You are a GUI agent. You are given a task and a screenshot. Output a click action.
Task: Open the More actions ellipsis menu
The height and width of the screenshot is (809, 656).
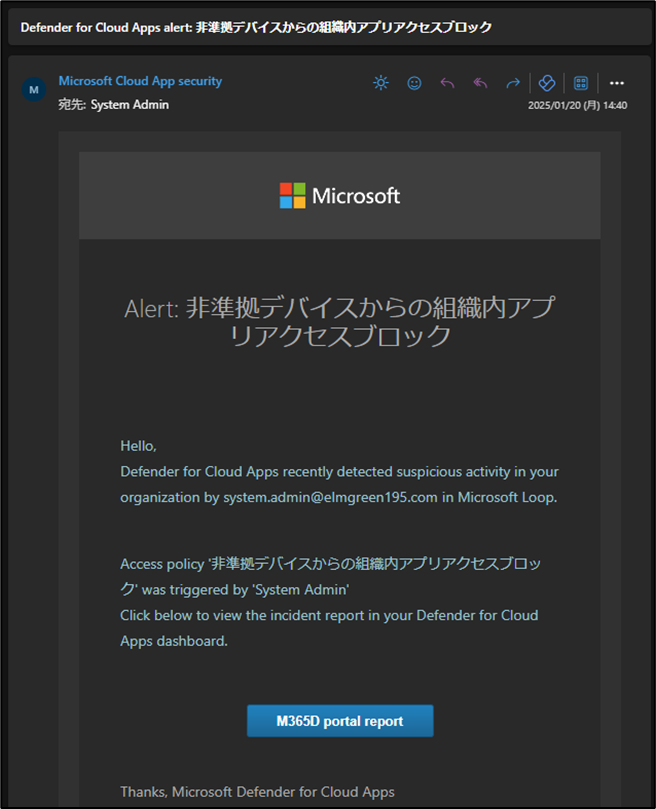(616, 83)
